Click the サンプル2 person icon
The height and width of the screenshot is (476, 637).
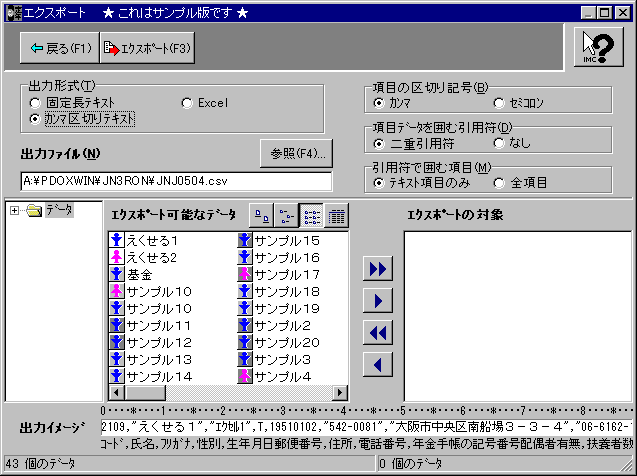(245, 325)
